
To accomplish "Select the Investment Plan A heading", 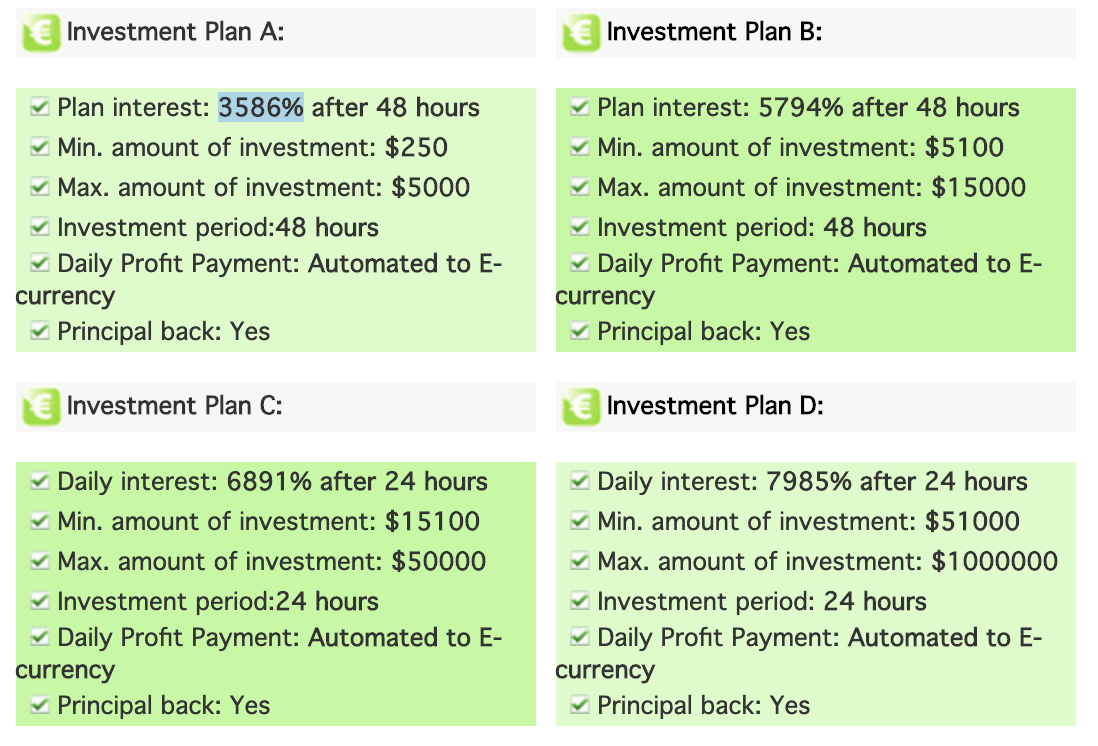I will coord(176,32).
